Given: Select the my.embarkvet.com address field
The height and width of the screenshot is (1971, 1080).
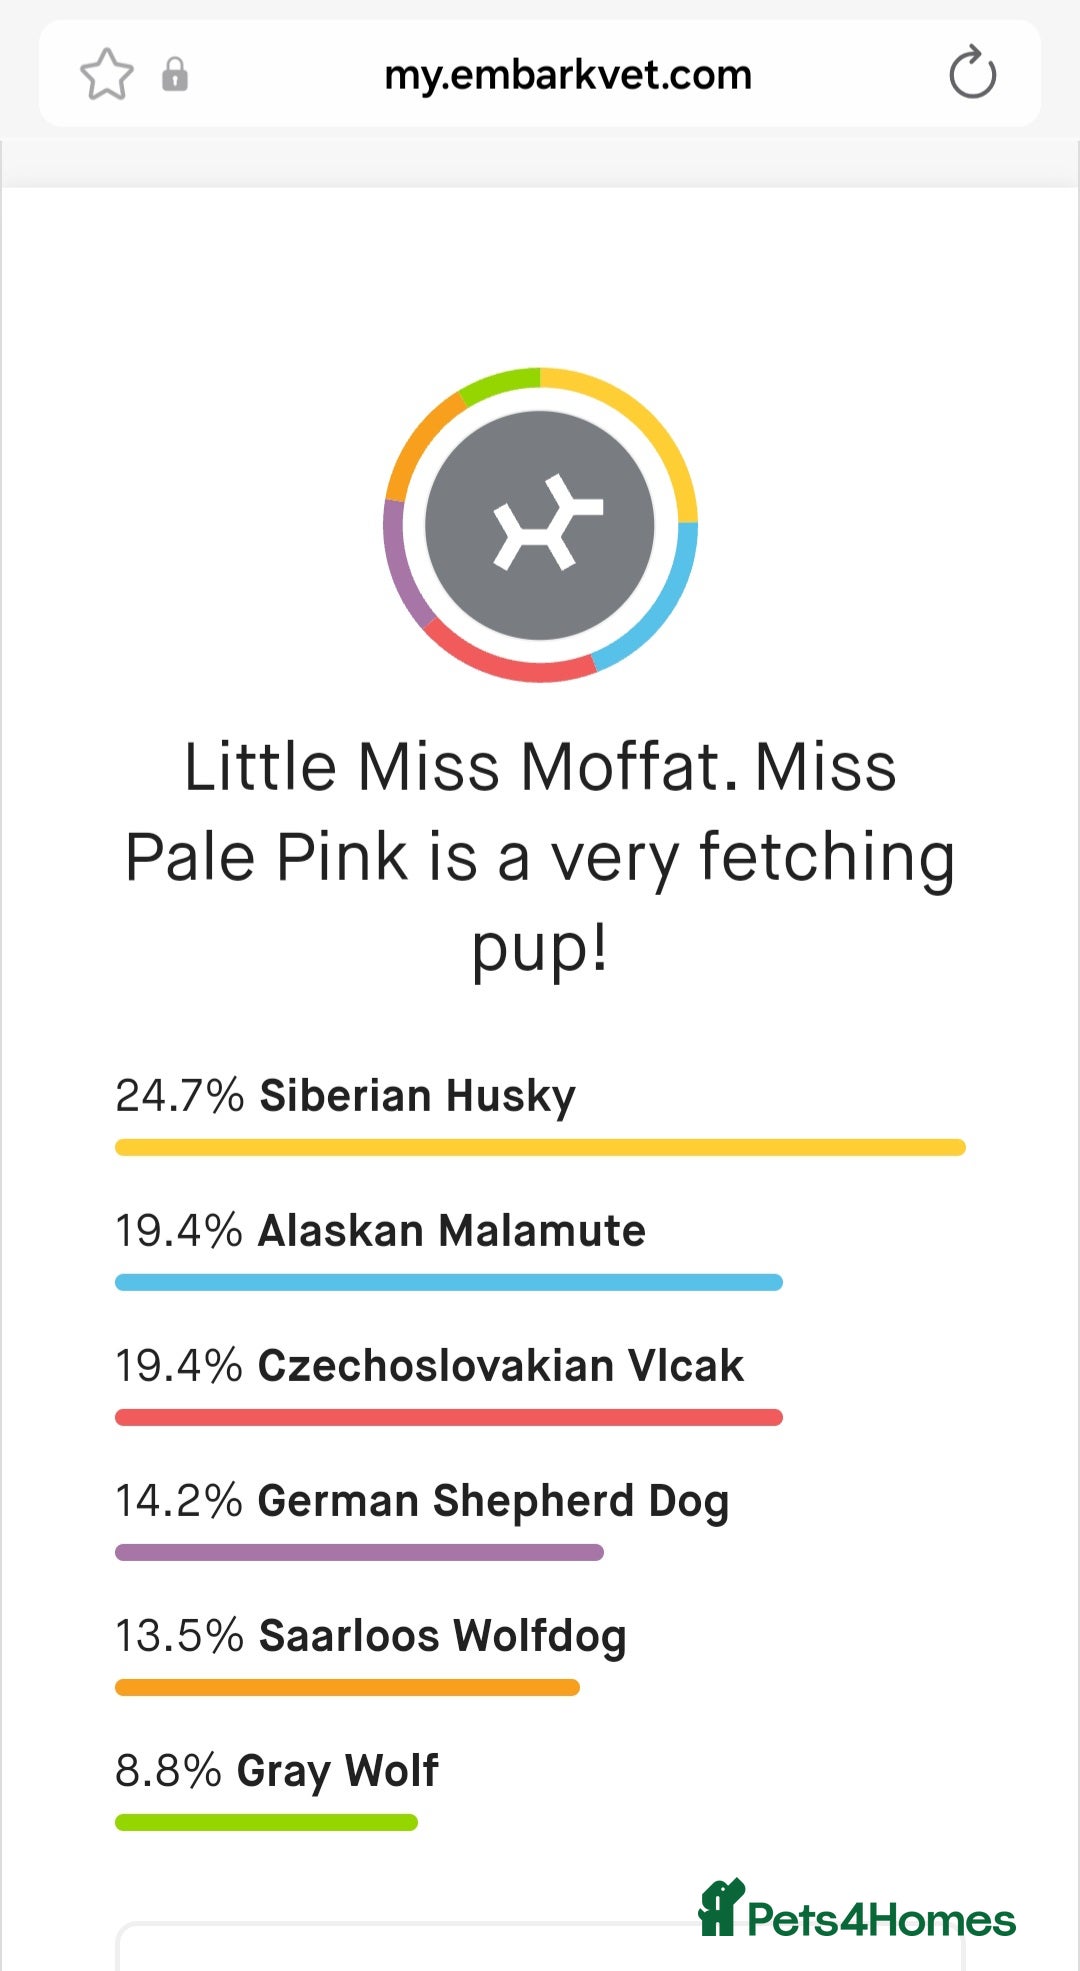Looking at the screenshot, I should tap(567, 75).
